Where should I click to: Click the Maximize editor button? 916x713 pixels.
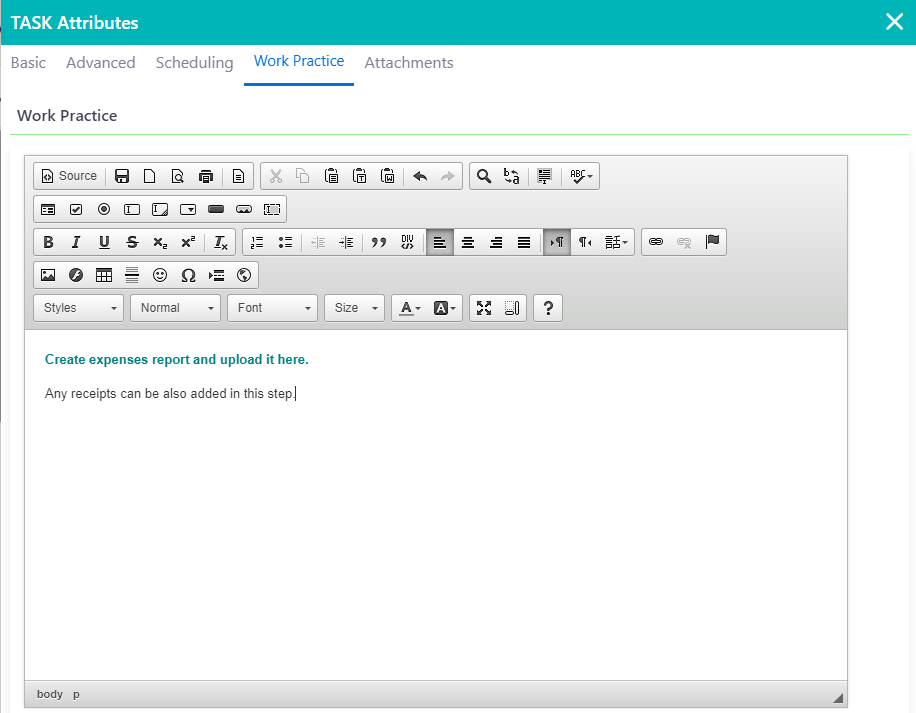pos(484,308)
